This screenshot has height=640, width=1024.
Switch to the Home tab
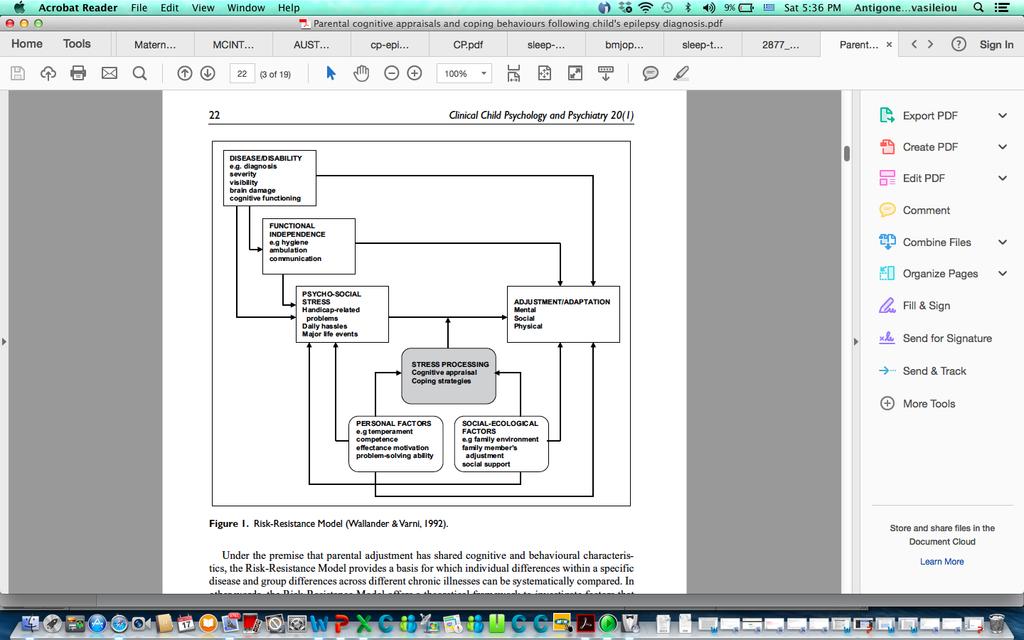pyautogui.click(x=27, y=44)
